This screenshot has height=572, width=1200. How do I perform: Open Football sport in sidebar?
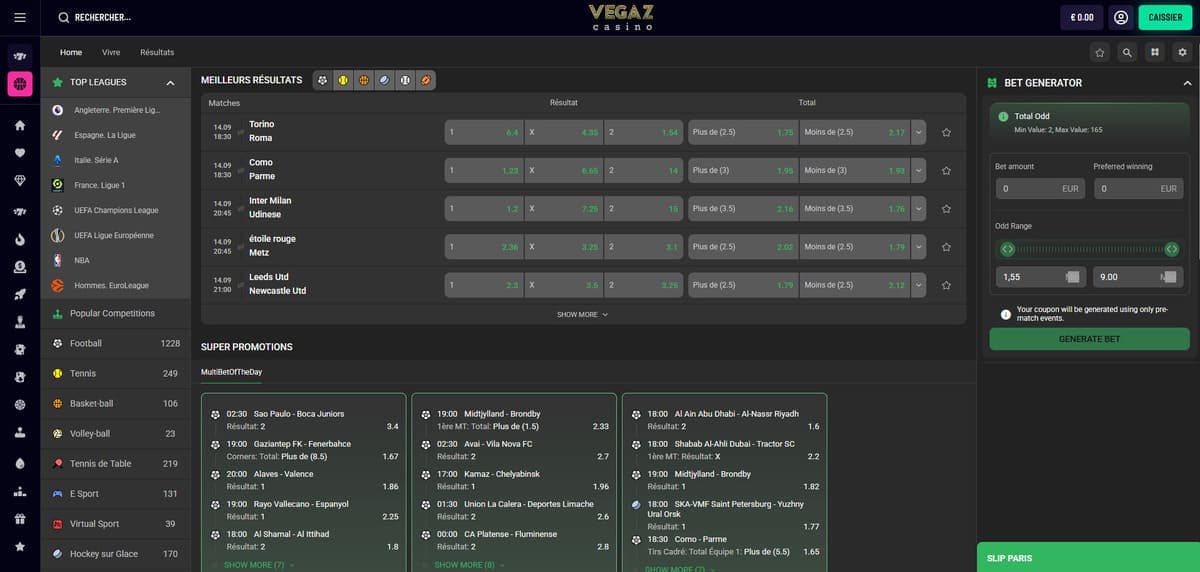(x=115, y=343)
